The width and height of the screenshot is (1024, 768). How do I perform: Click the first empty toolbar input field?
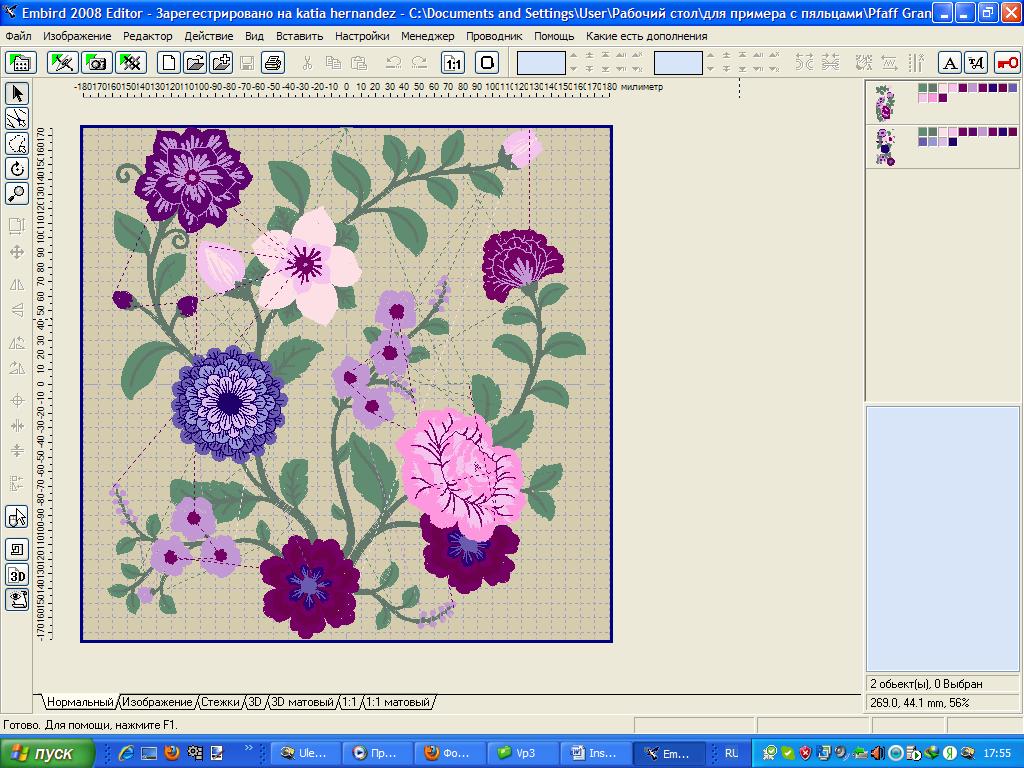(540, 63)
